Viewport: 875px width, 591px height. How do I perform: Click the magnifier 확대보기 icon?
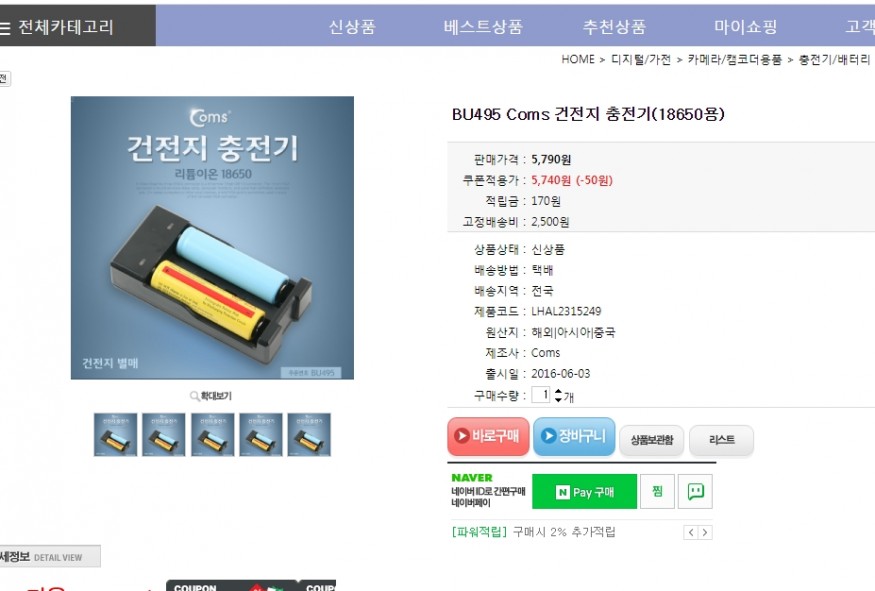(194, 396)
